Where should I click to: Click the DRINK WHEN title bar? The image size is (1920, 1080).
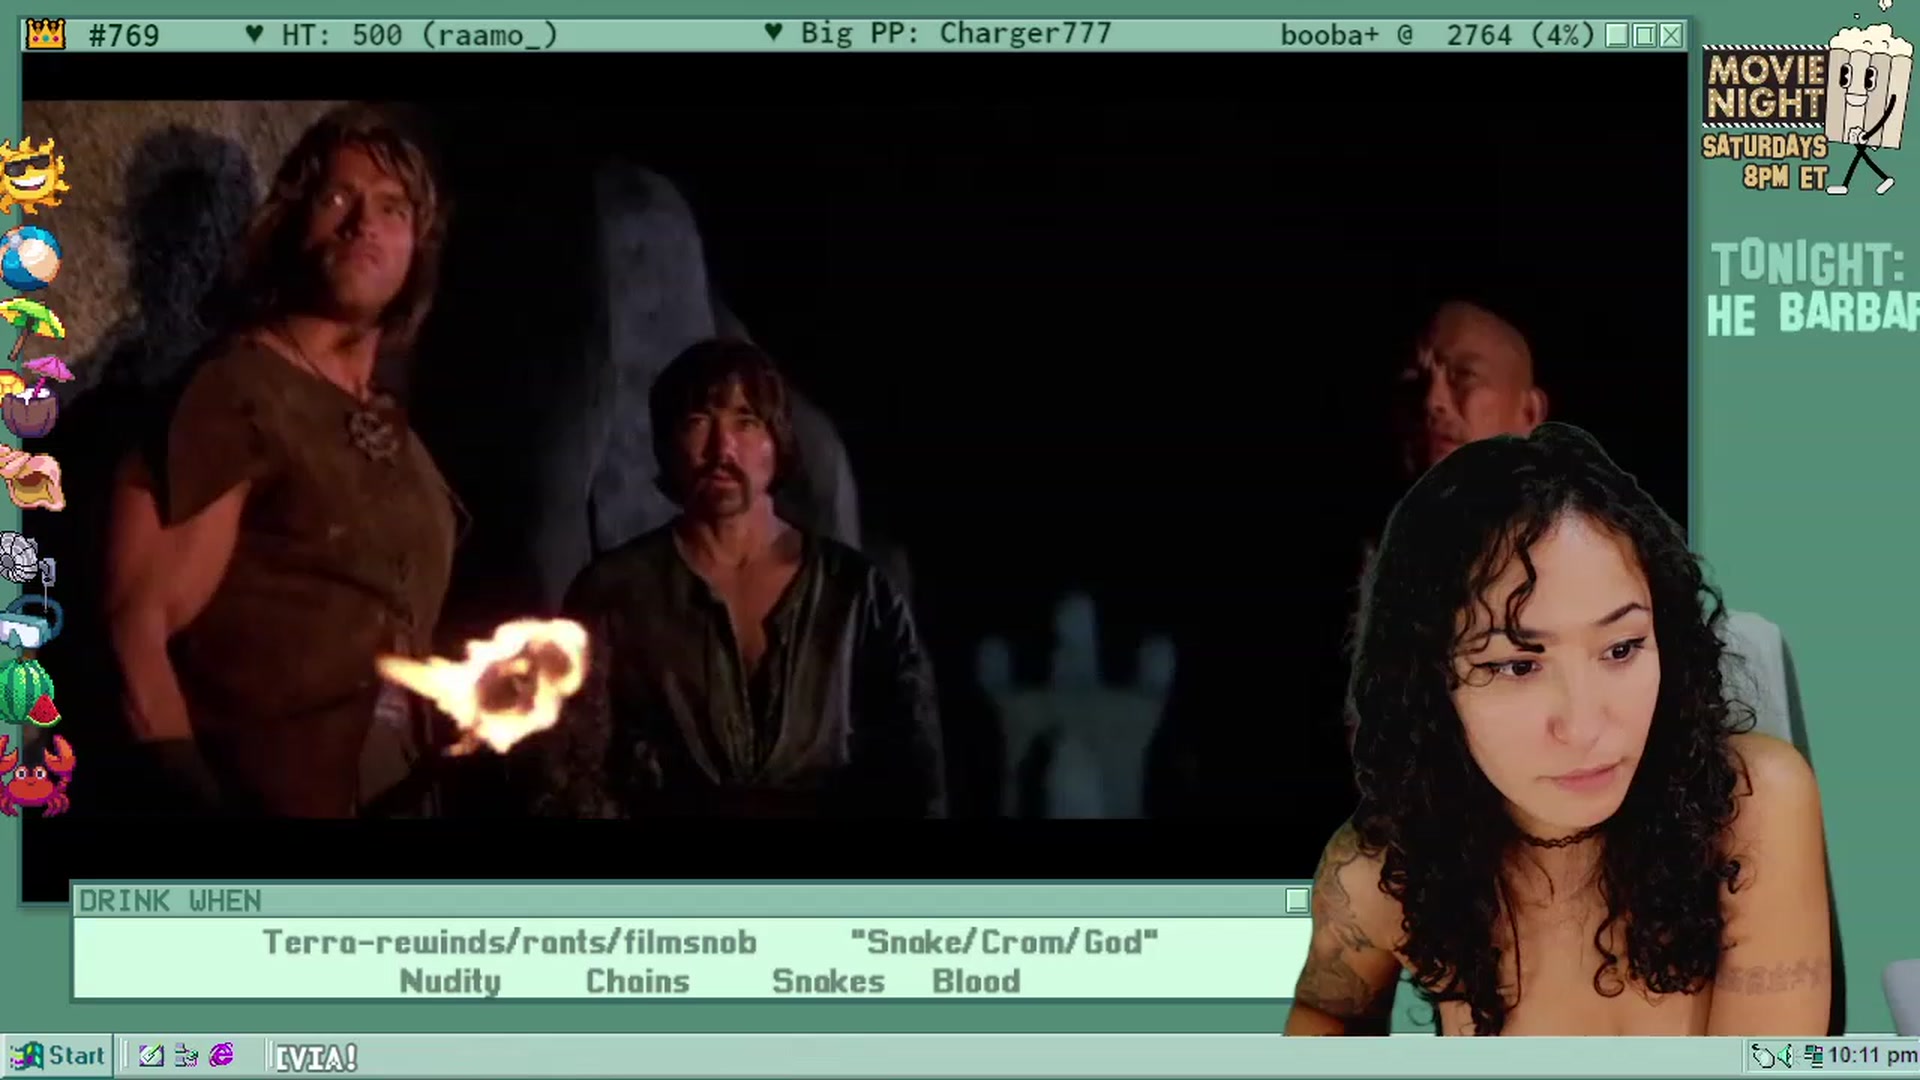[692, 901]
